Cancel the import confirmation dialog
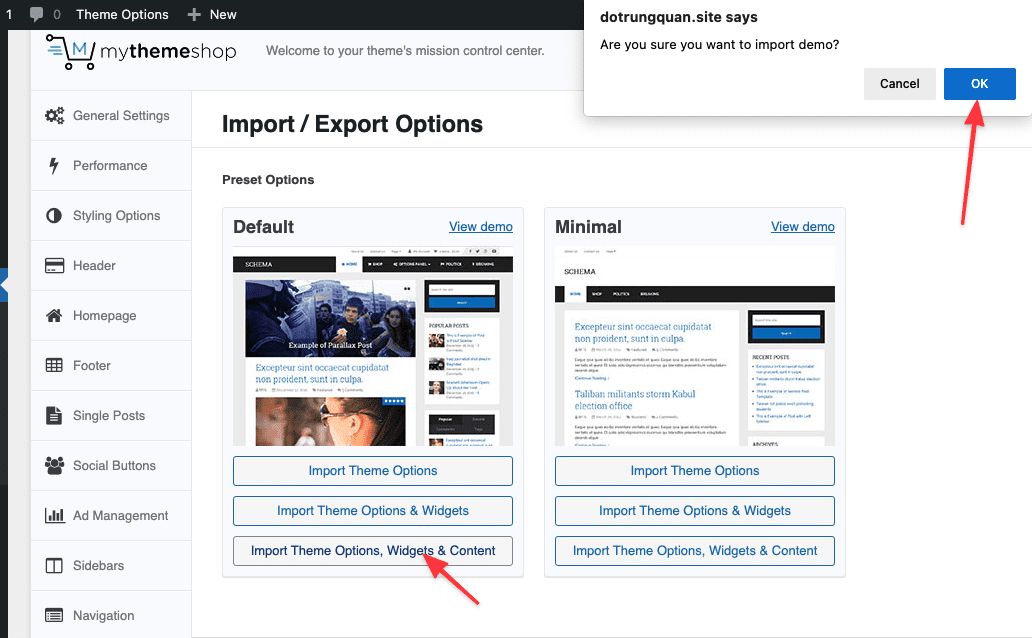1032x638 pixels. 899,84
